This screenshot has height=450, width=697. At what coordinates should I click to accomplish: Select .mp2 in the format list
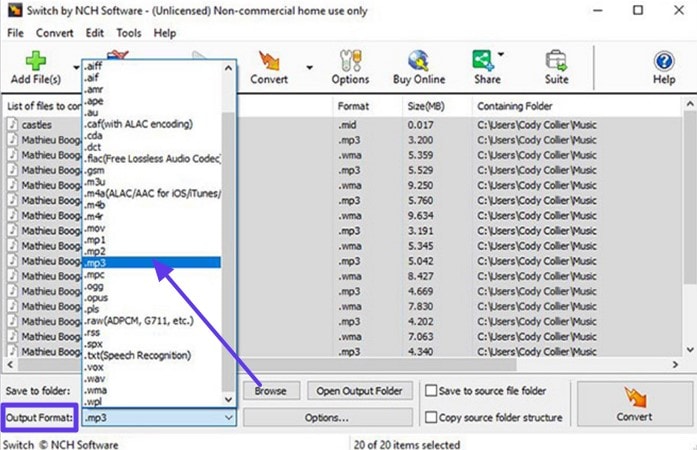pyautogui.click(x=152, y=251)
